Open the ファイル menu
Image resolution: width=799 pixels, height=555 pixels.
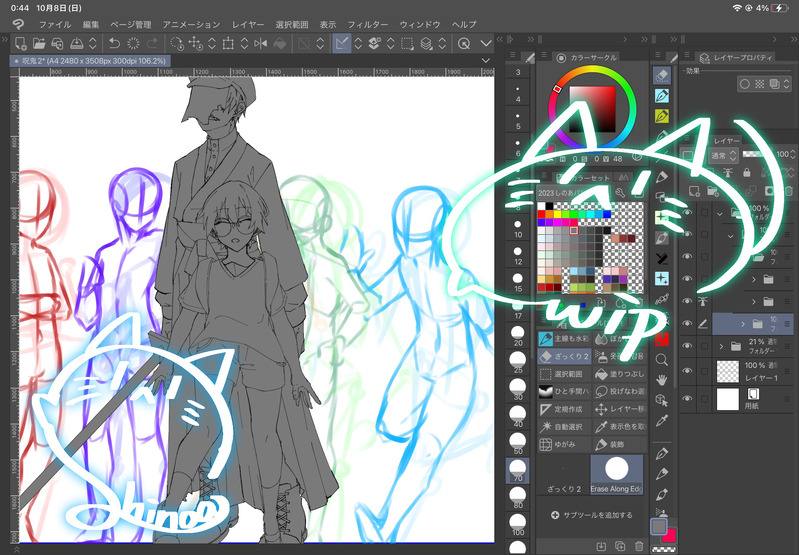tap(55, 24)
